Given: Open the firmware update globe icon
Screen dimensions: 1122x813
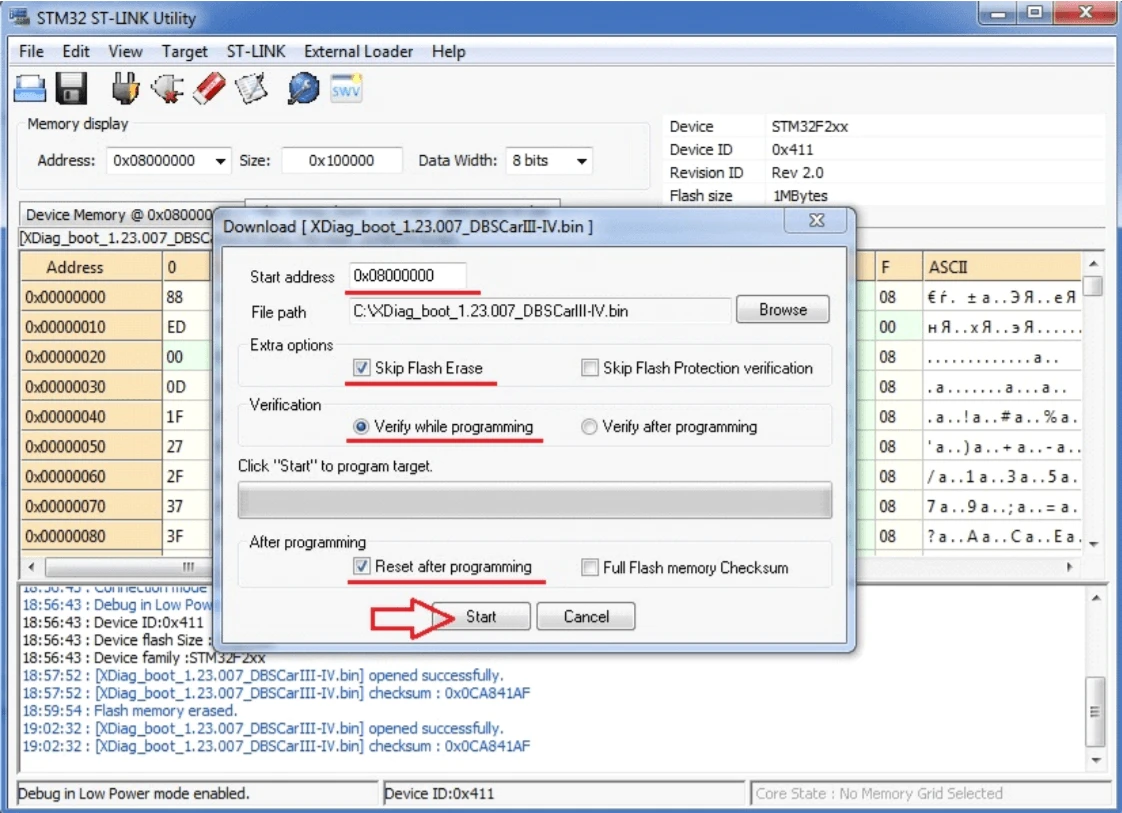Looking at the screenshot, I should (x=303, y=89).
